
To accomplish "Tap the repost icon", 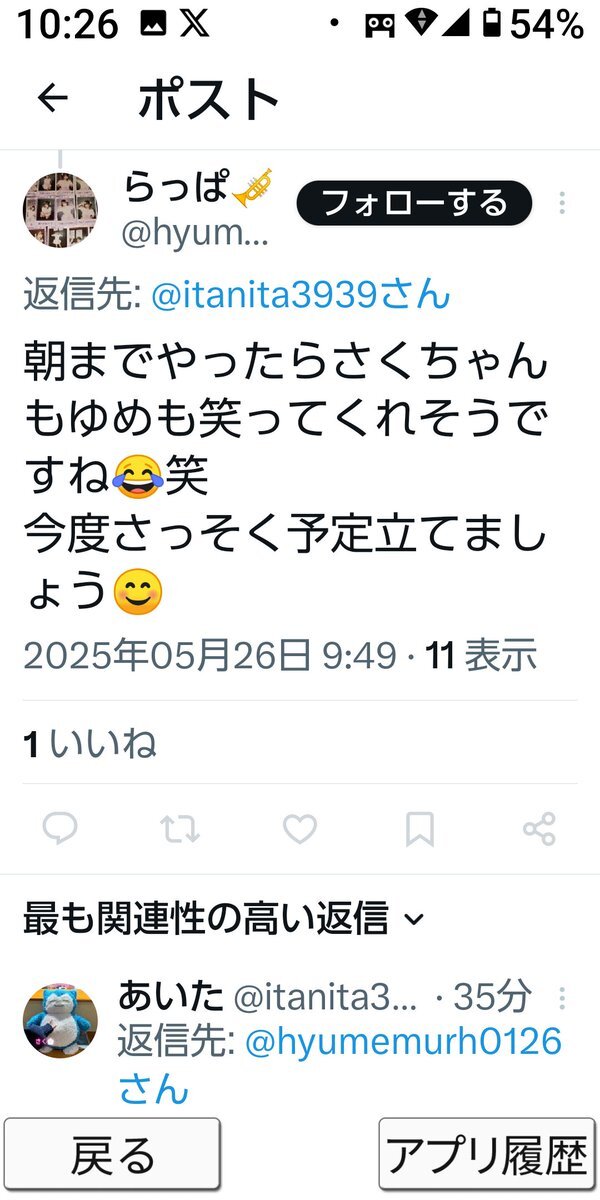I will pos(180,828).
